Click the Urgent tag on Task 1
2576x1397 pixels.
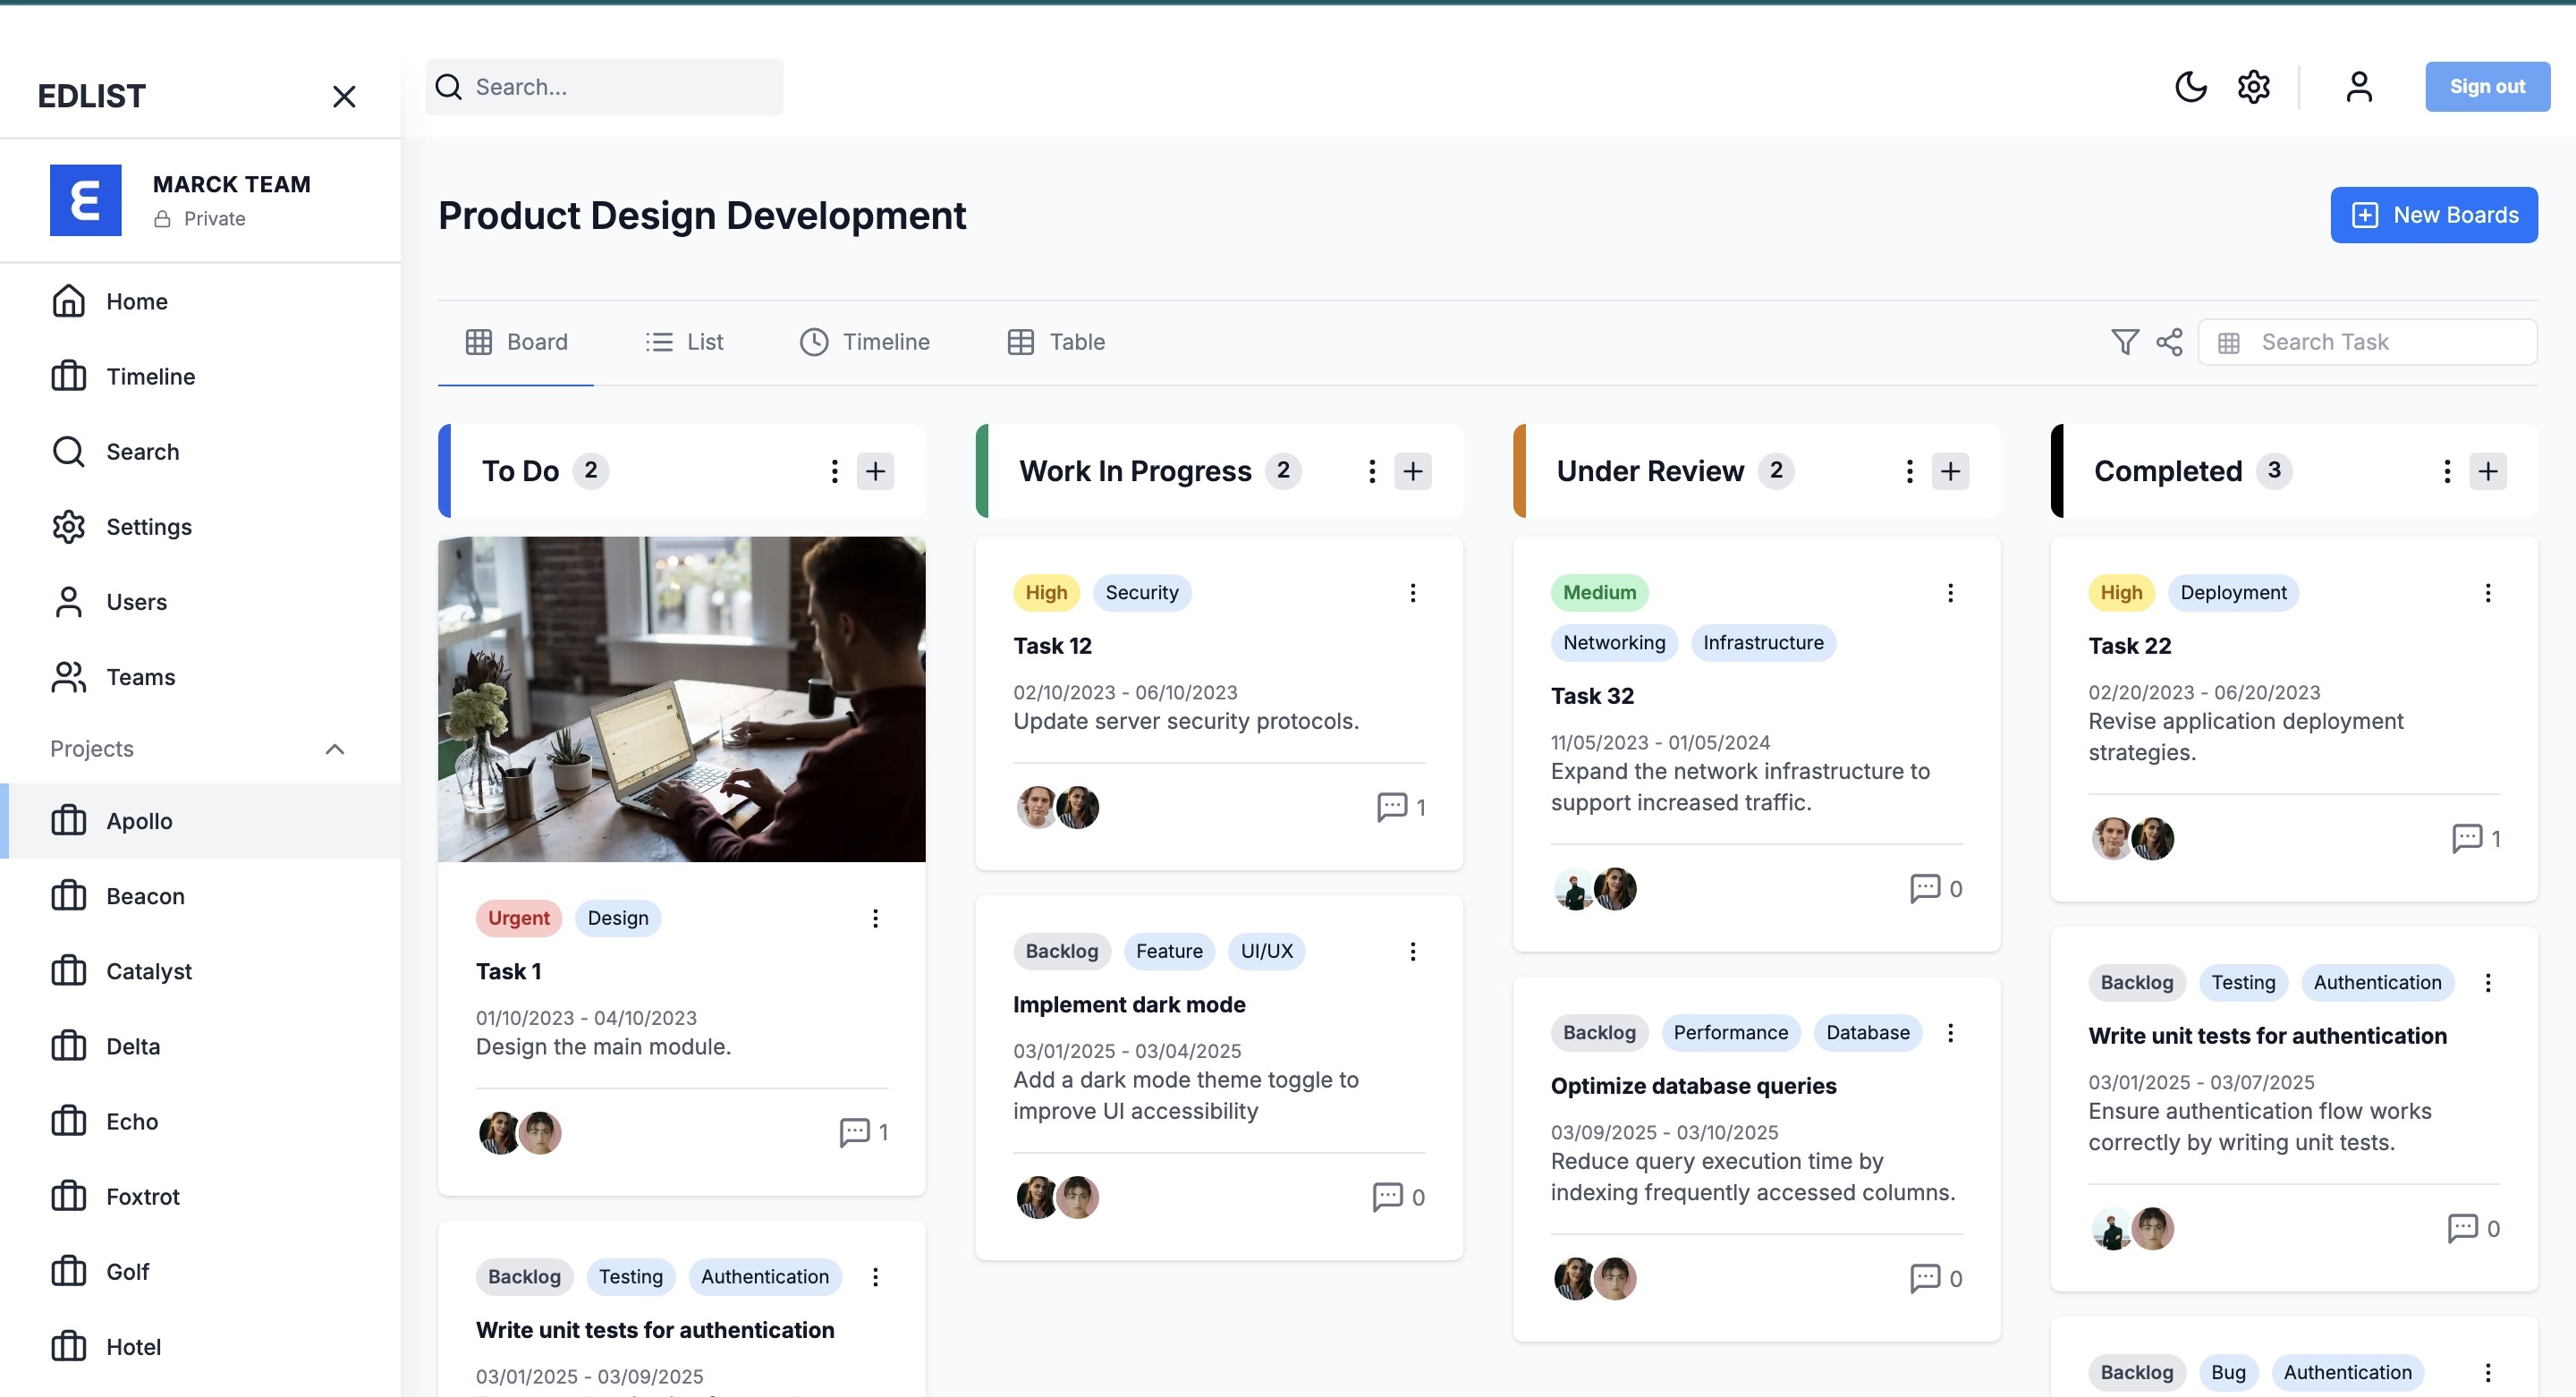click(x=518, y=918)
